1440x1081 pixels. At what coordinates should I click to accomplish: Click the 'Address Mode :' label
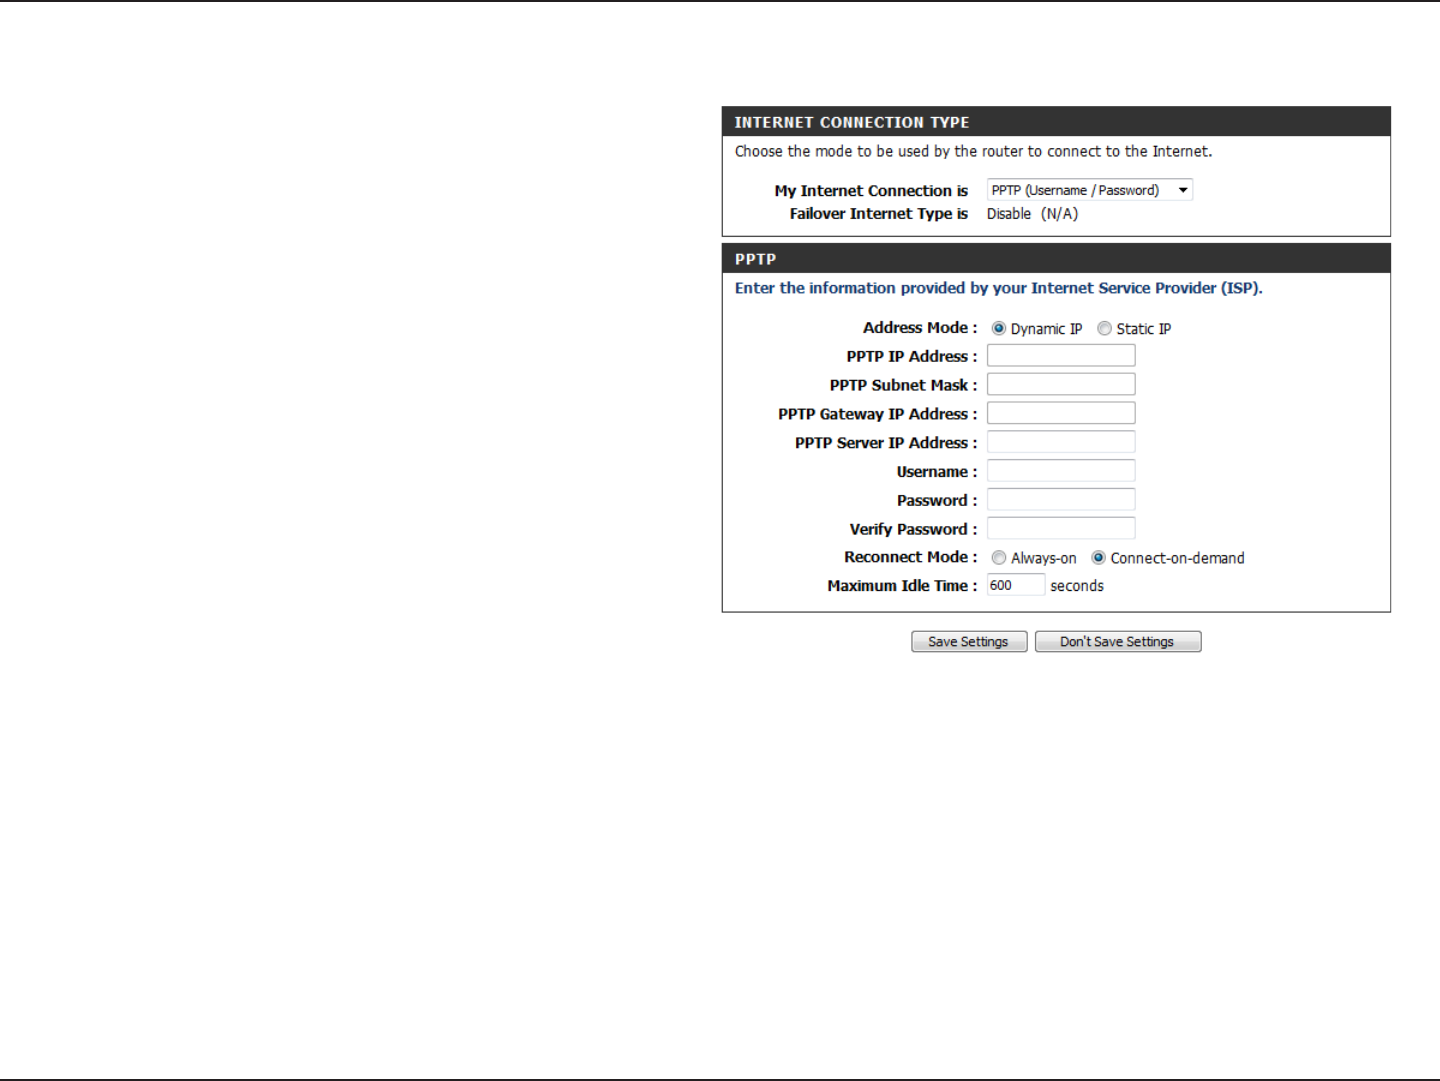pos(920,328)
